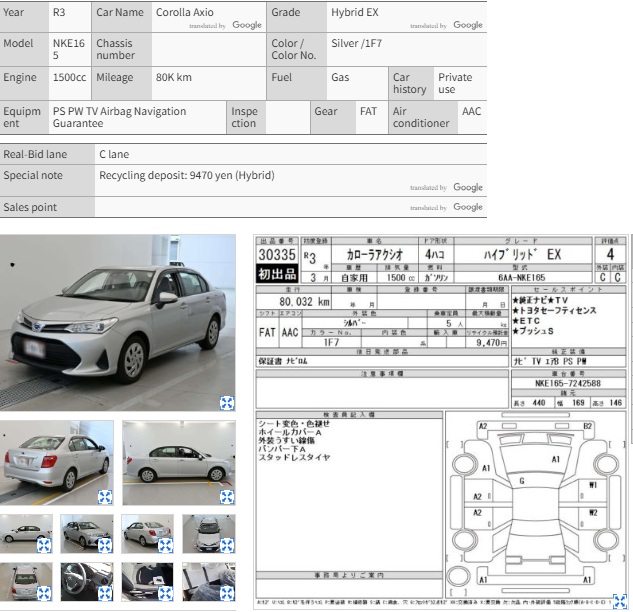Click 'Recycling deposit: 9470 yen (Hybrid)' note
This screenshot has width=633, height=612.
pyautogui.click(x=187, y=175)
